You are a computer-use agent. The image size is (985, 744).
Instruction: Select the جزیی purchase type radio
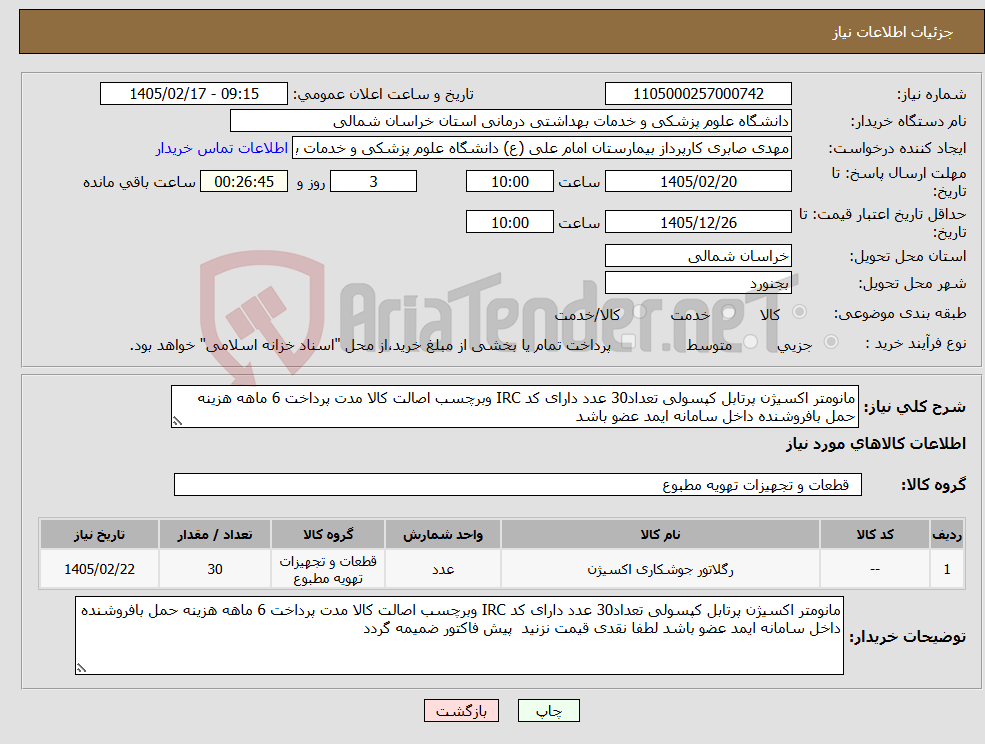830,342
